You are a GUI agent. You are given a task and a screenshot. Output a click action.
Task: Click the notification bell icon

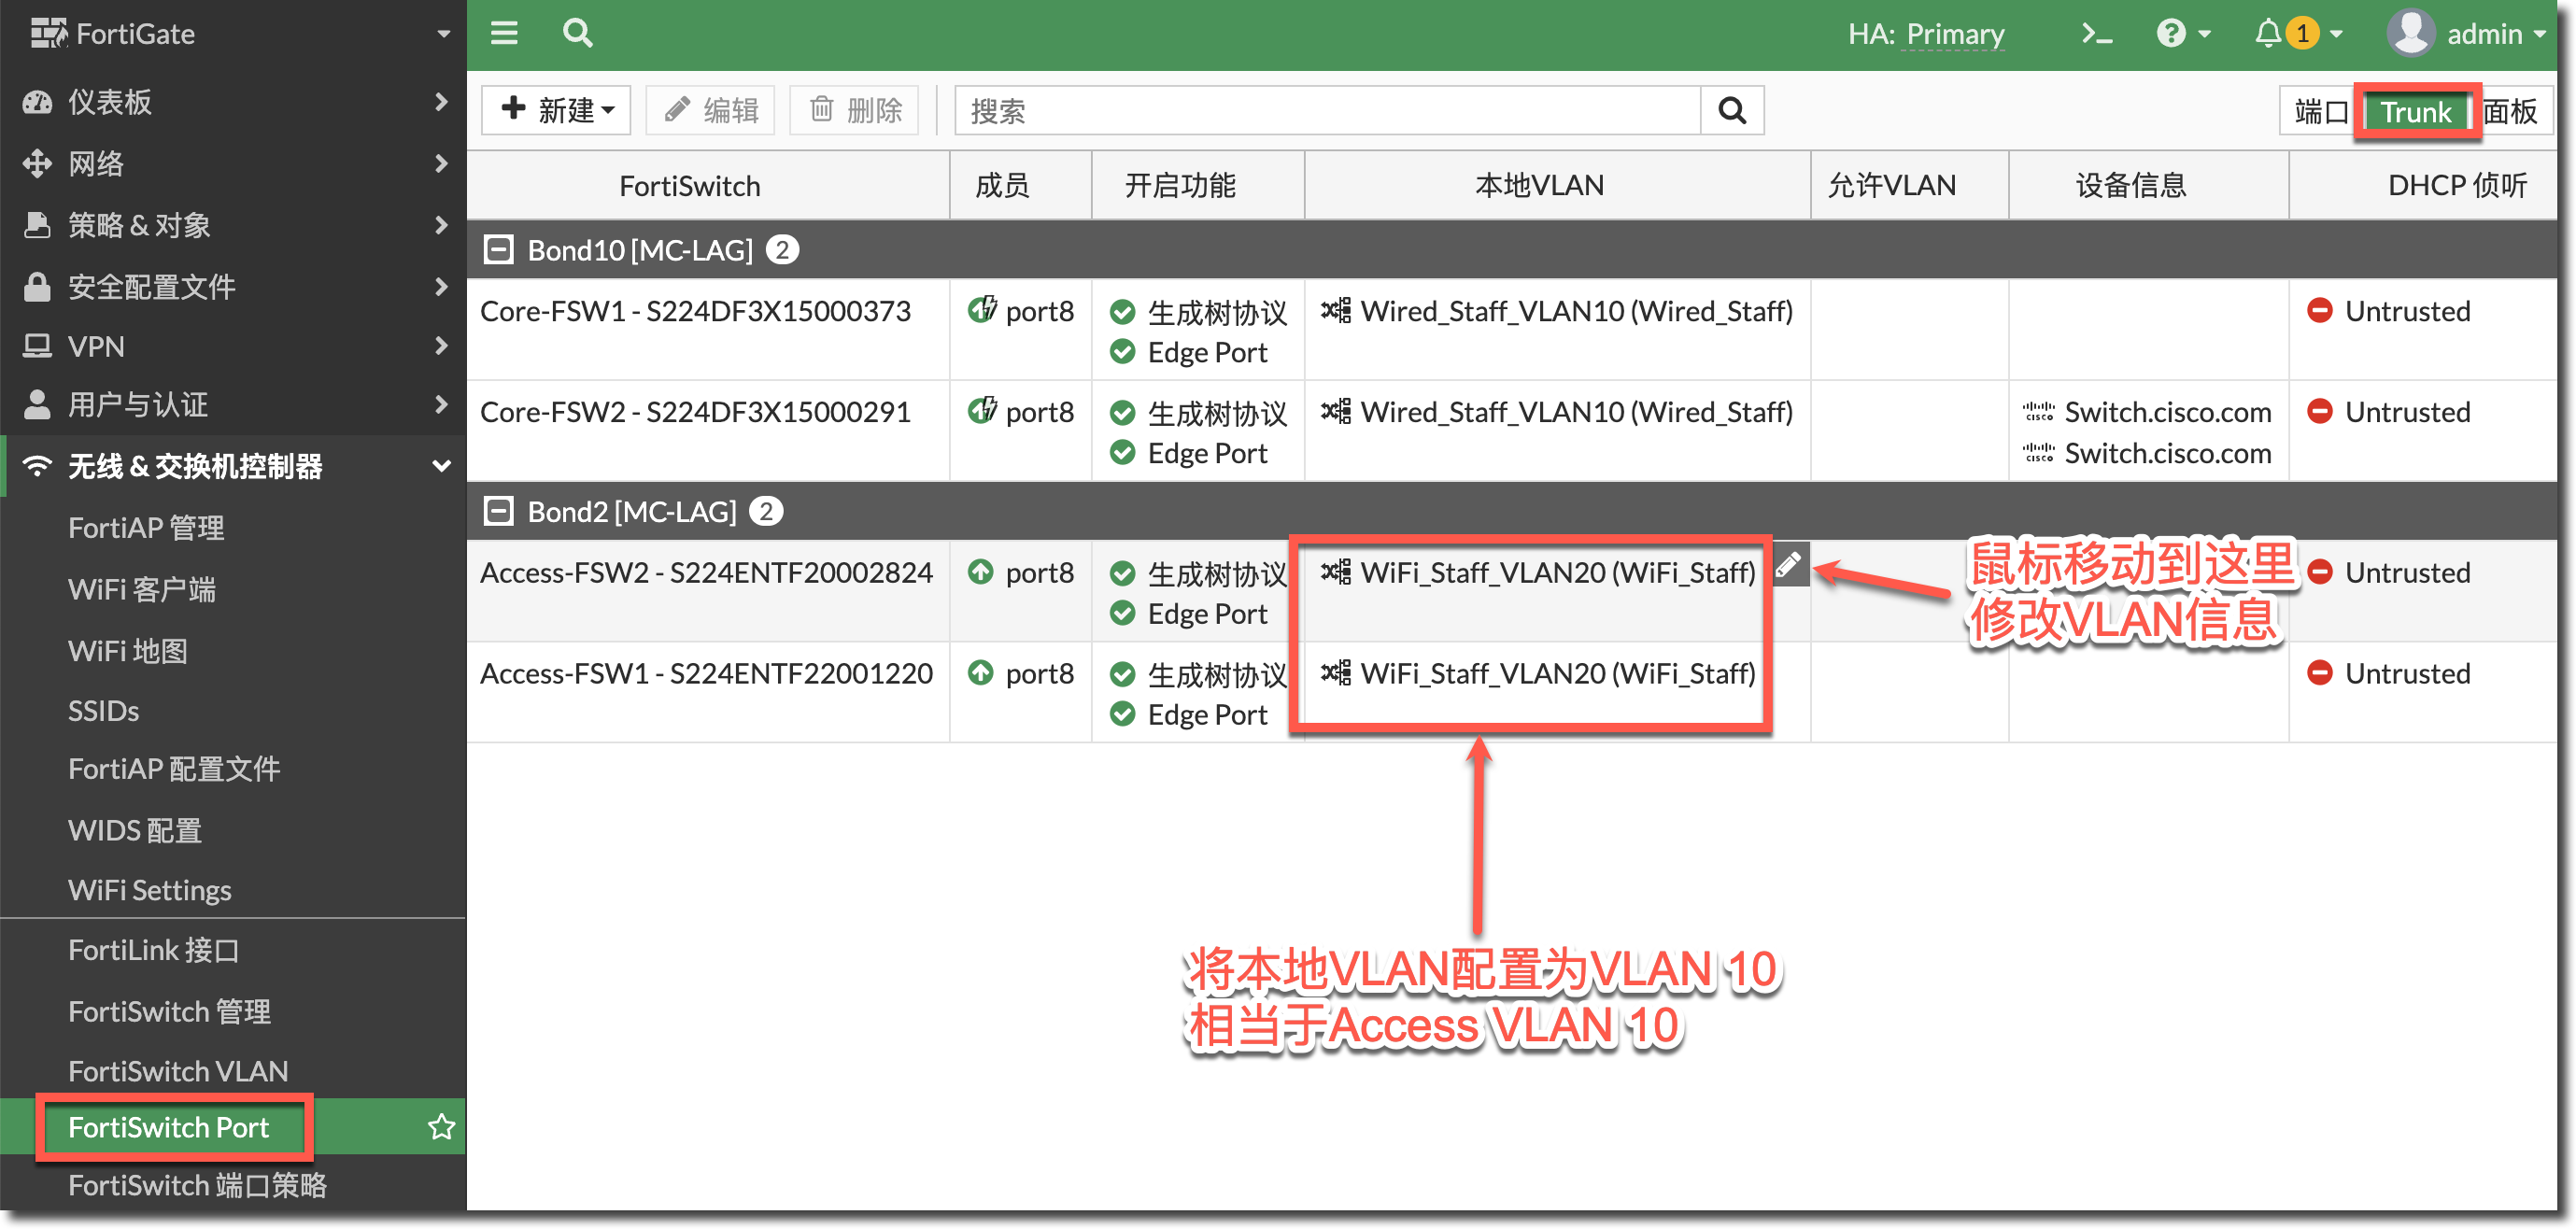pos(2267,34)
